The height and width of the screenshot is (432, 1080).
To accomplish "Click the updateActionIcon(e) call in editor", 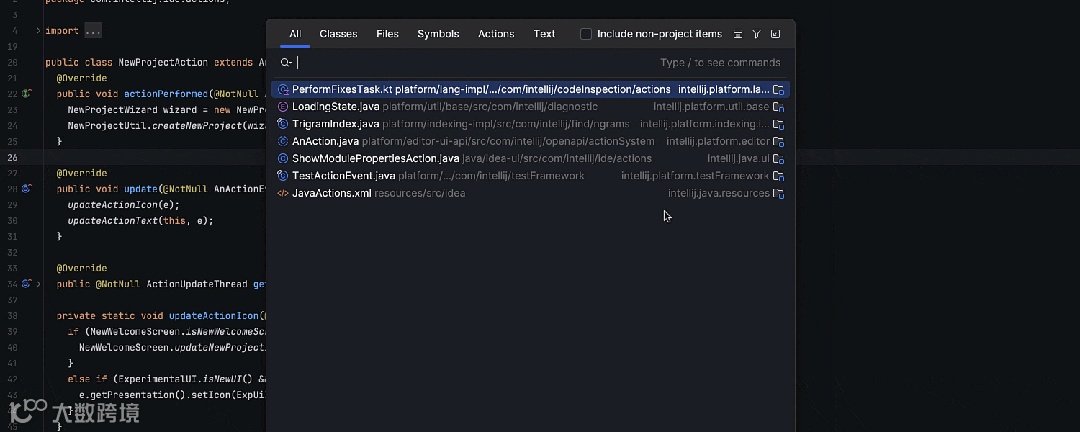I will tap(123, 205).
